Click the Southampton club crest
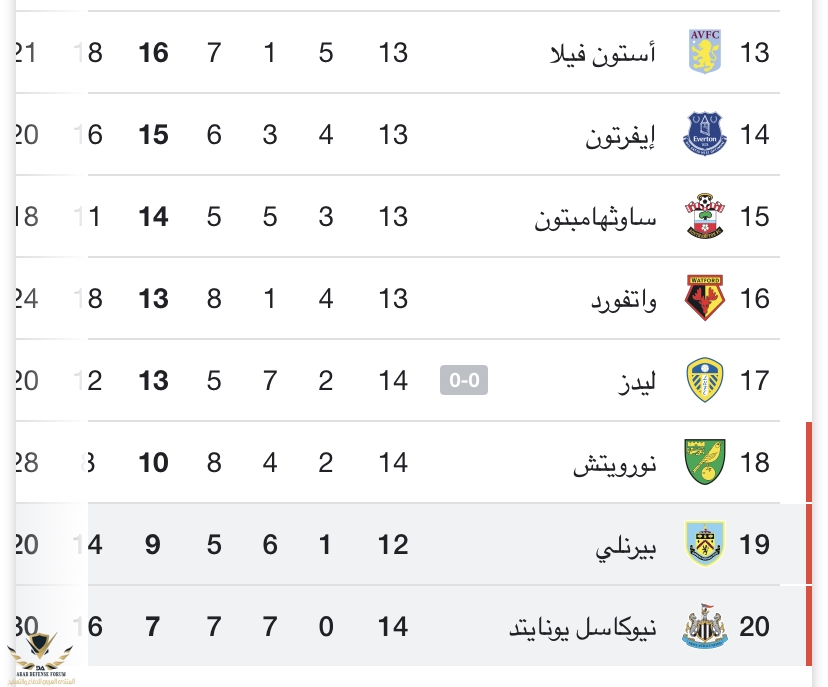The width and height of the screenshot is (828, 687). click(705, 216)
